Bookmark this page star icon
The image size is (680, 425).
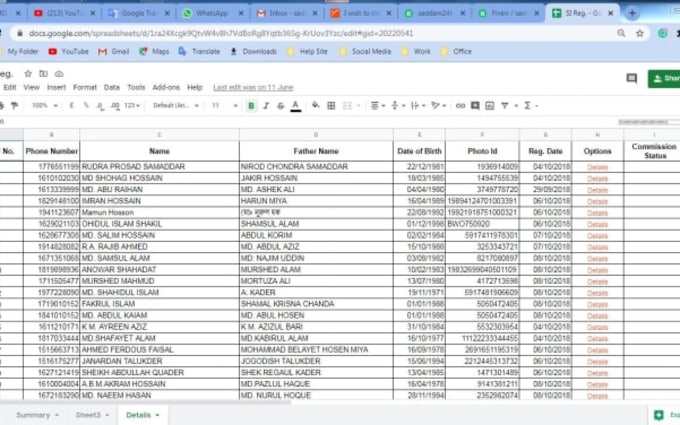640,33
